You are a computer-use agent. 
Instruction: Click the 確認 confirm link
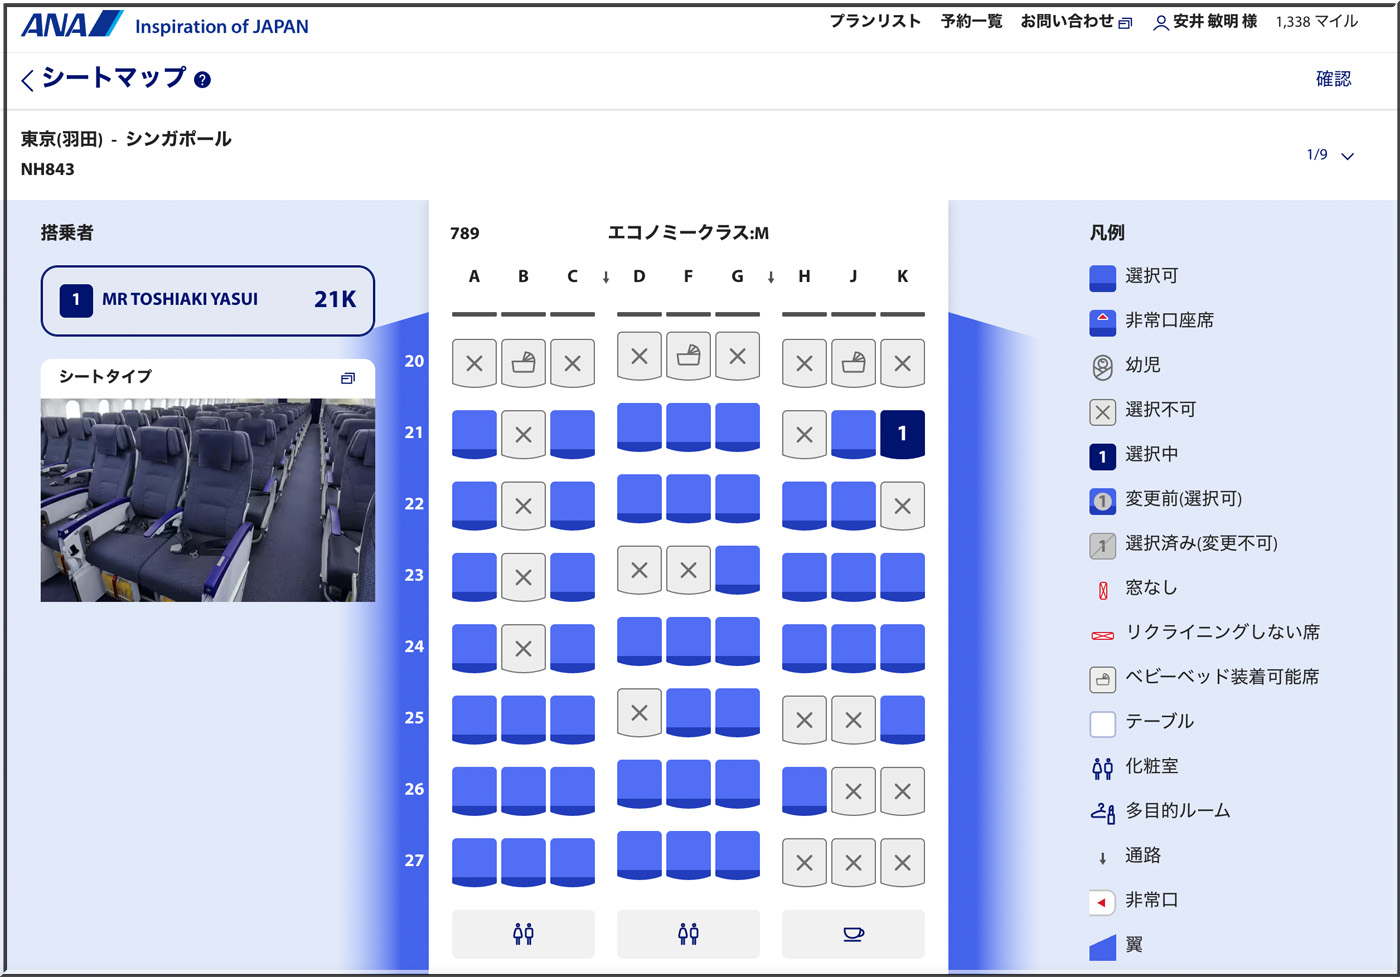point(1333,79)
